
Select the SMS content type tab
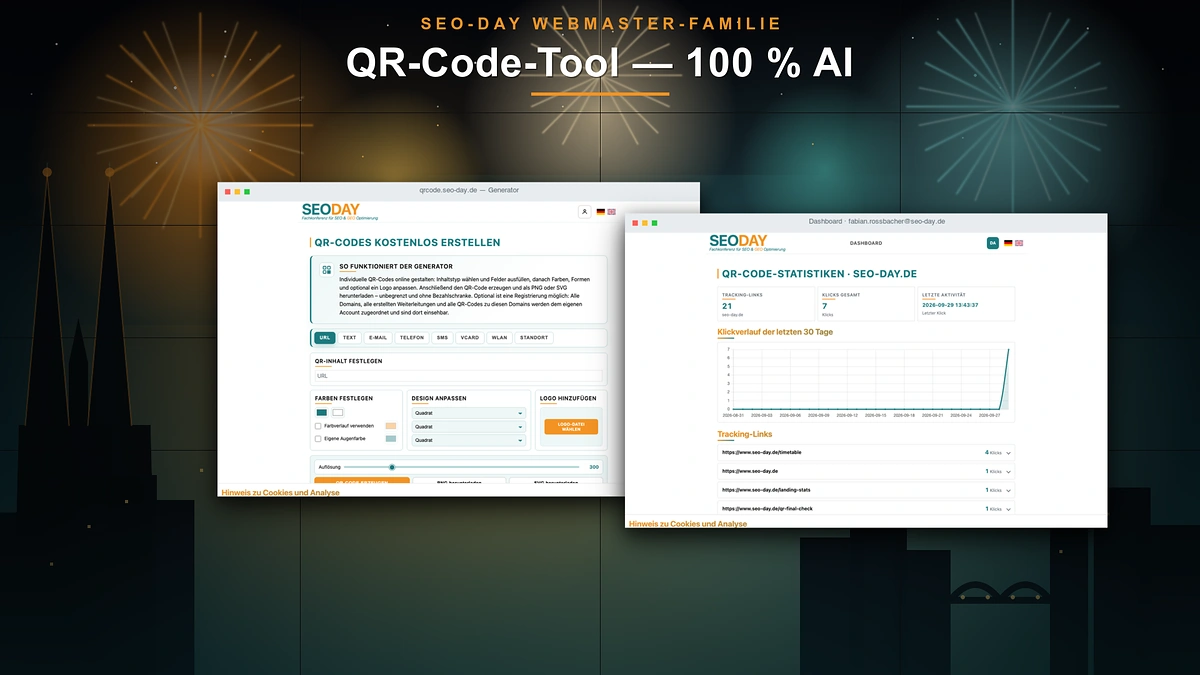pyautogui.click(x=442, y=338)
